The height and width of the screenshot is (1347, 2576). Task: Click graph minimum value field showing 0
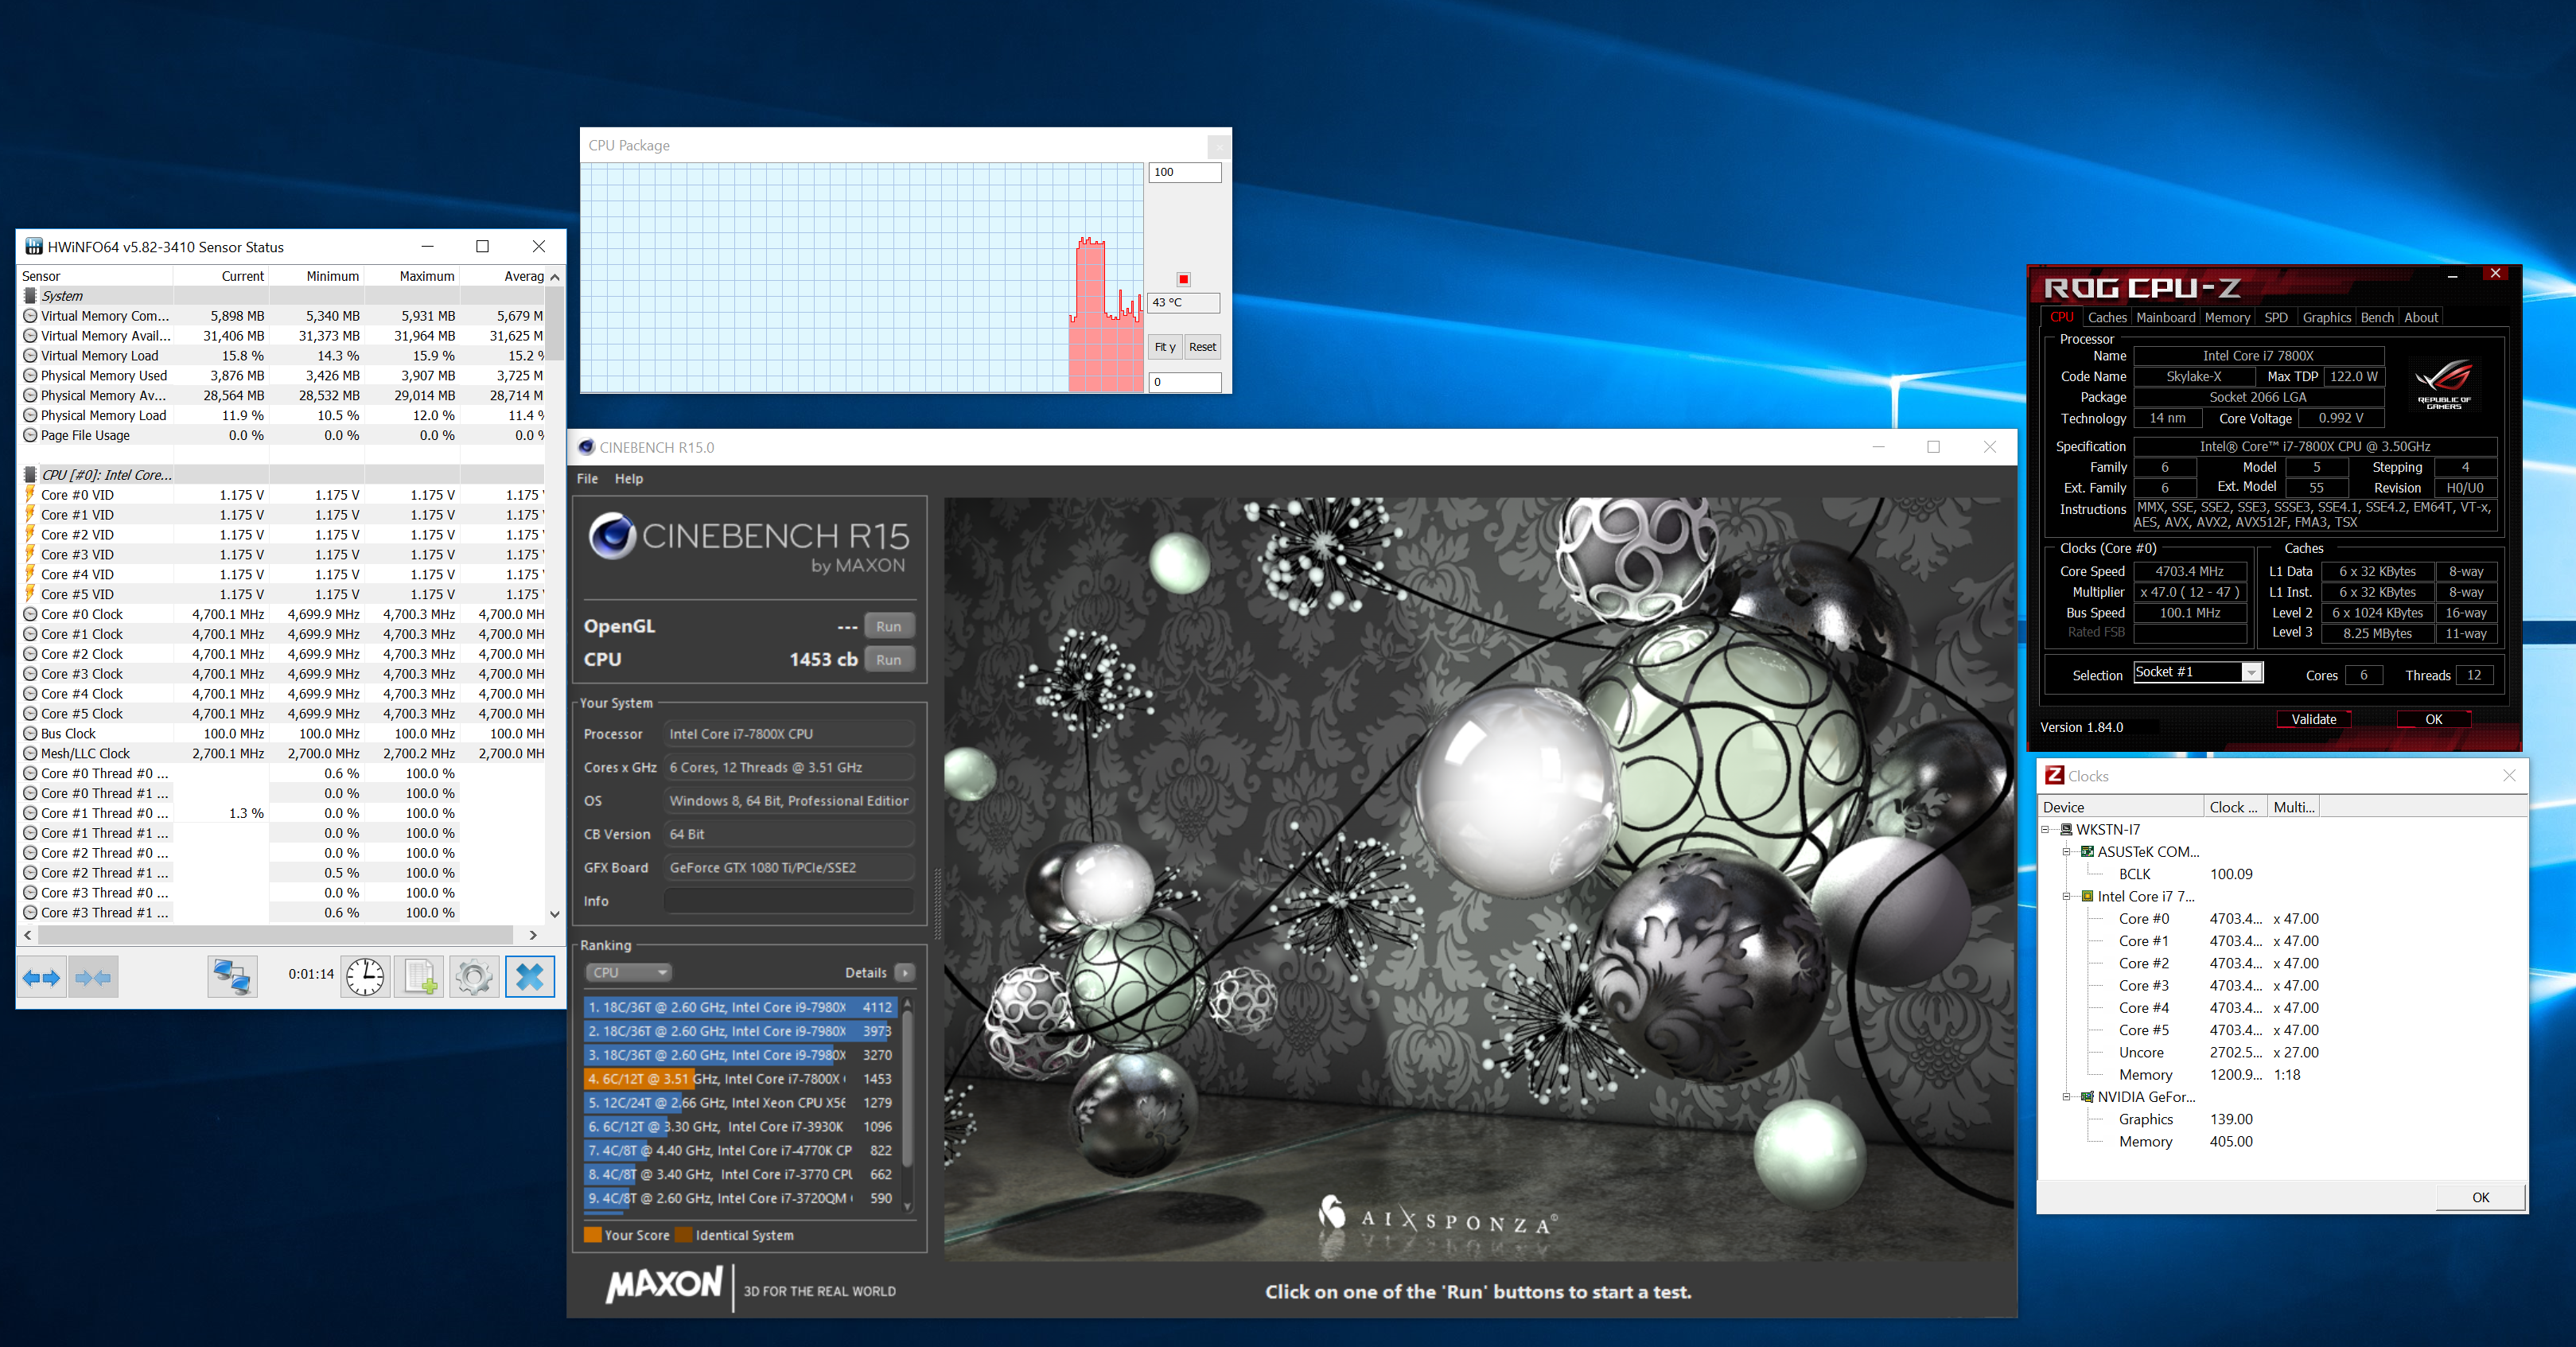[1184, 382]
